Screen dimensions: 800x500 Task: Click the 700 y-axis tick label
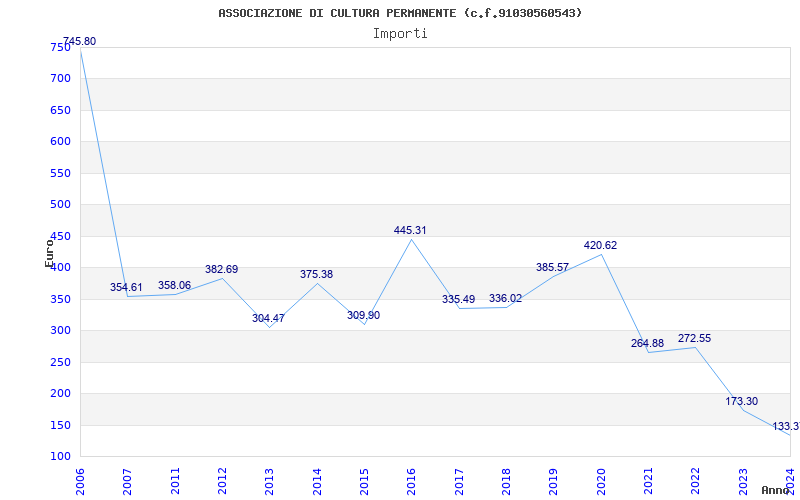60,79
